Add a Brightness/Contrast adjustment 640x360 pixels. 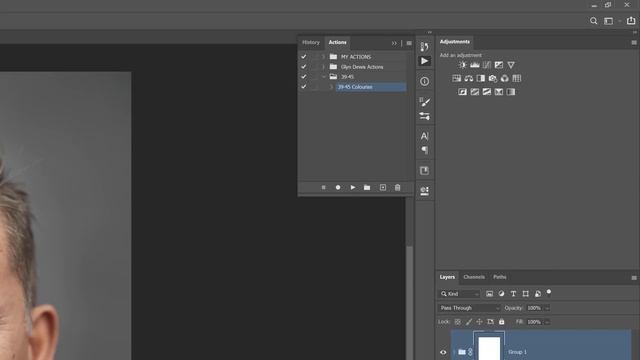pyautogui.click(x=462, y=65)
